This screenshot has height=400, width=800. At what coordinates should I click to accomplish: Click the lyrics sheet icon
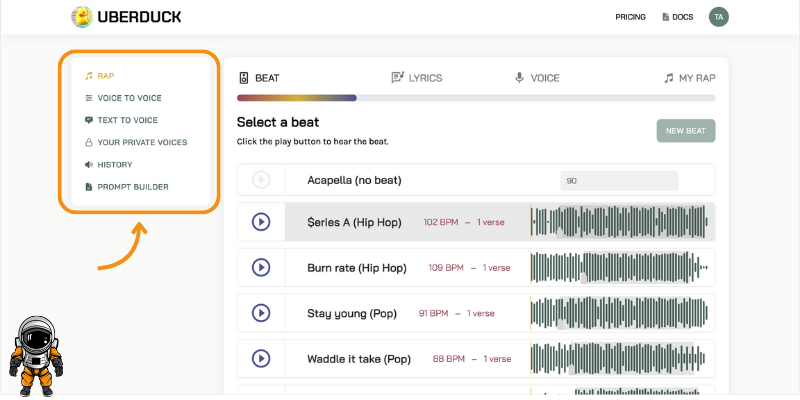point(397,78)
